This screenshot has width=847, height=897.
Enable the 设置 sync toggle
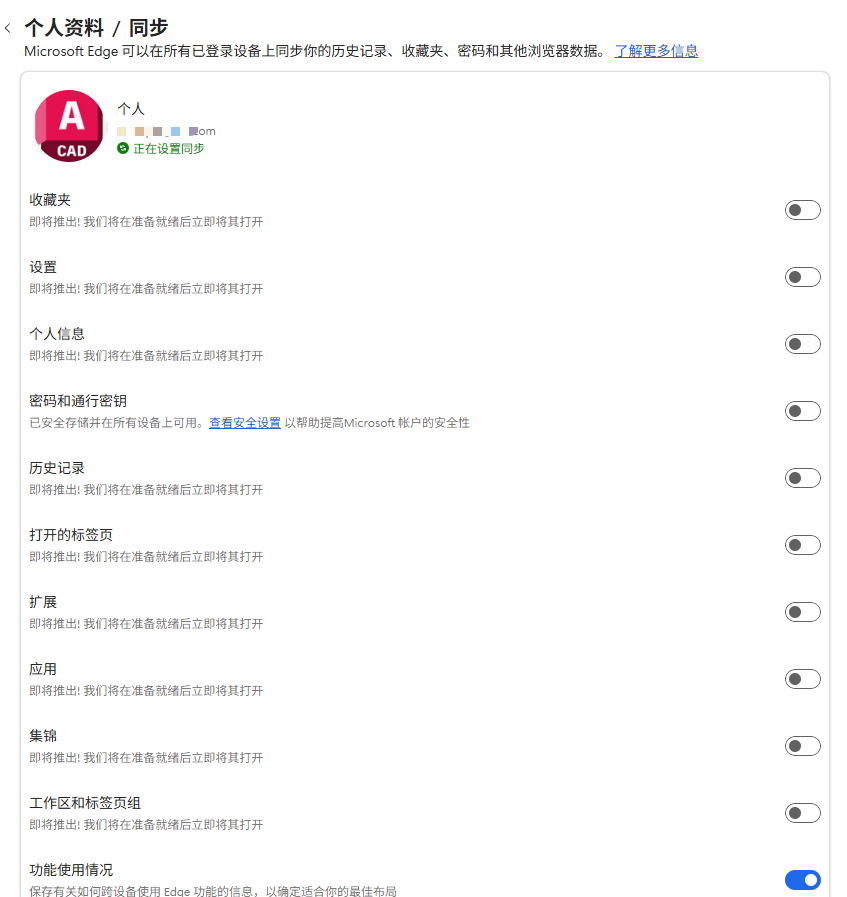pyautogui.click(x=802, y=276)
